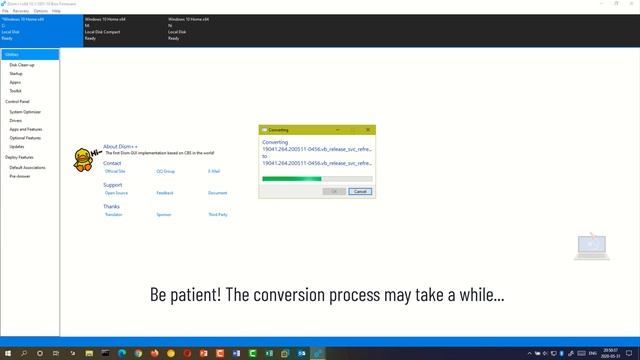Image resolution: width=640 pixels, height=360 pixels.
Task: Open the Options menu
Action: coord(40,11)
